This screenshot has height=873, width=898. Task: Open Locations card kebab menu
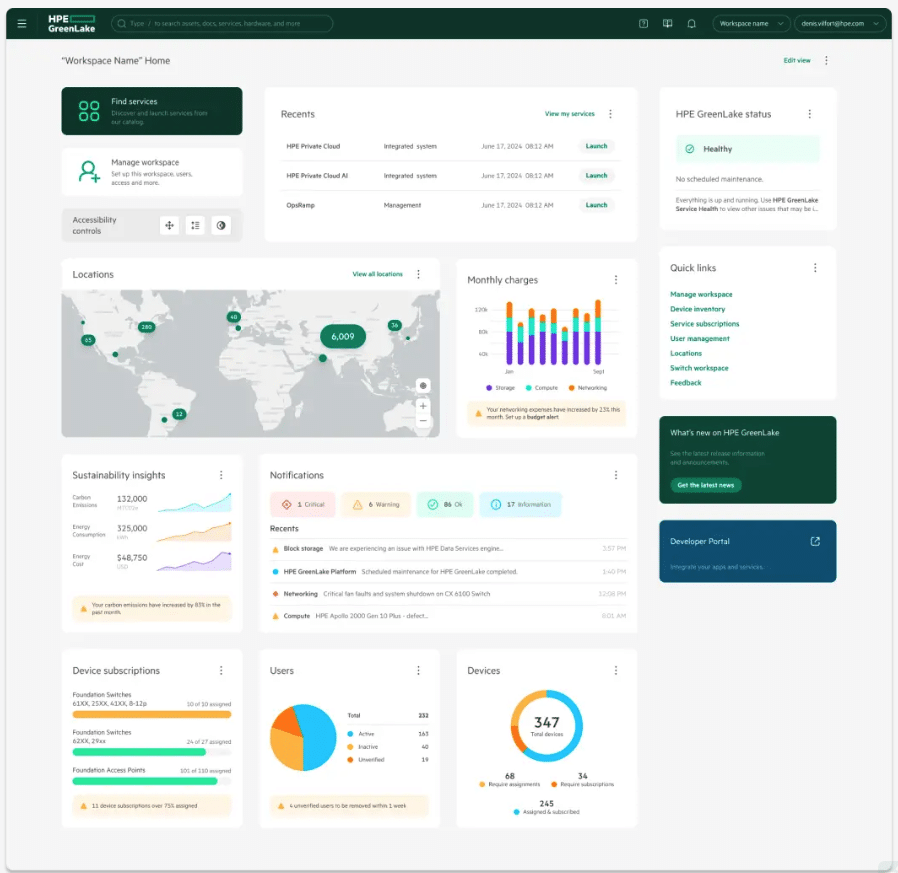pos(418,274)
